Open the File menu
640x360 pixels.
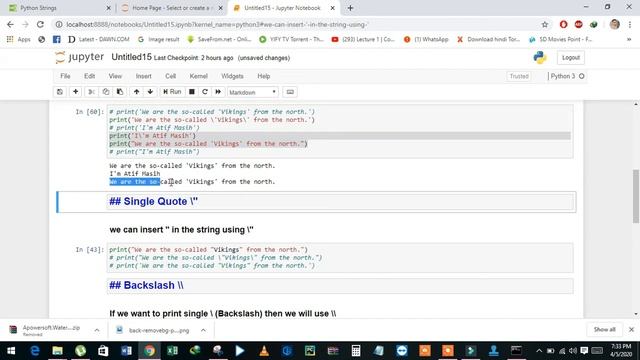tap(65, 76)
